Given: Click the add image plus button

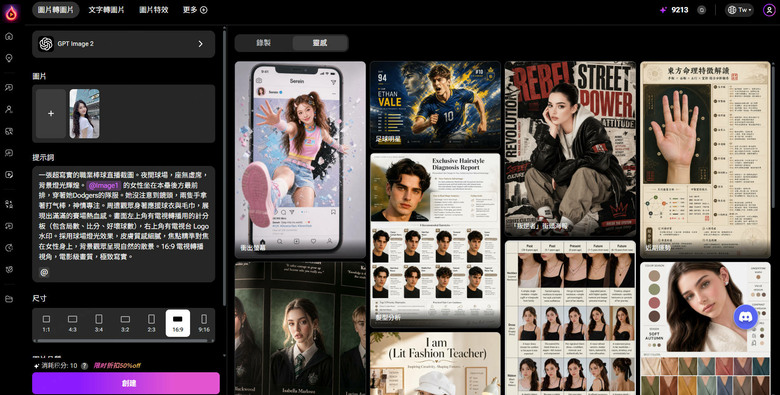Looking at the screenshot, I should (51, 114).
